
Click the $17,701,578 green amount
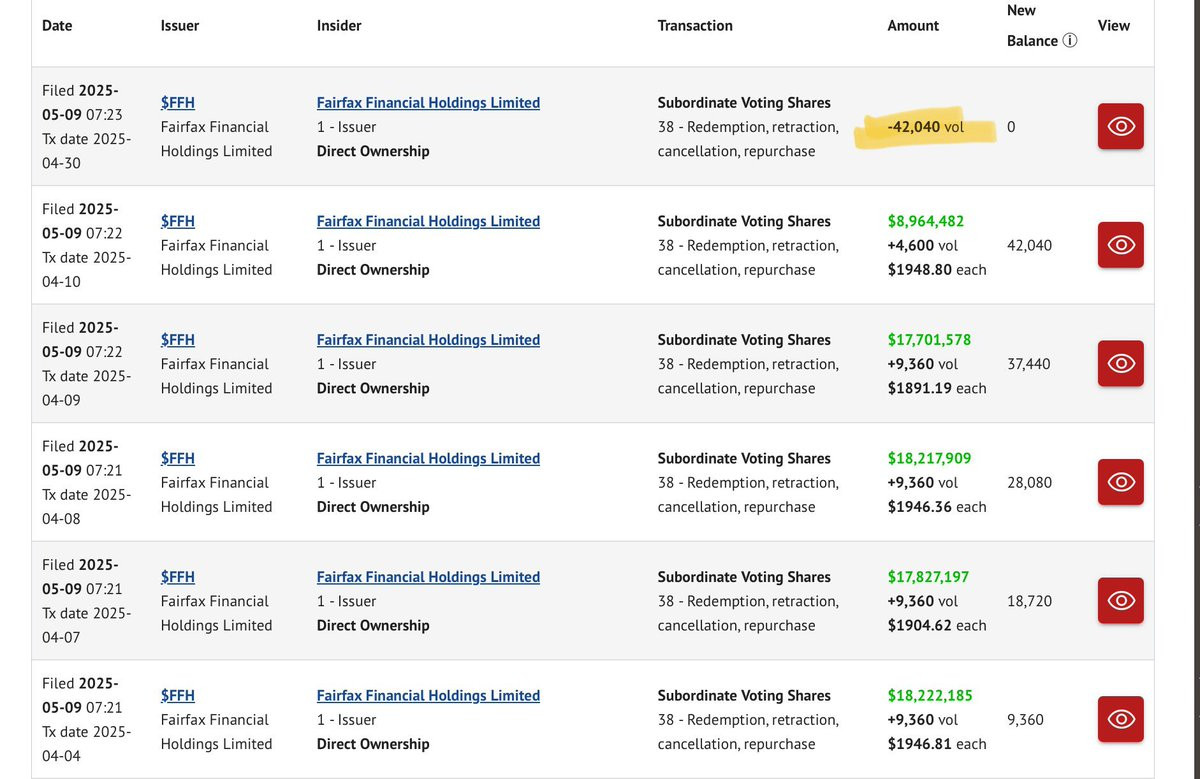929,340
